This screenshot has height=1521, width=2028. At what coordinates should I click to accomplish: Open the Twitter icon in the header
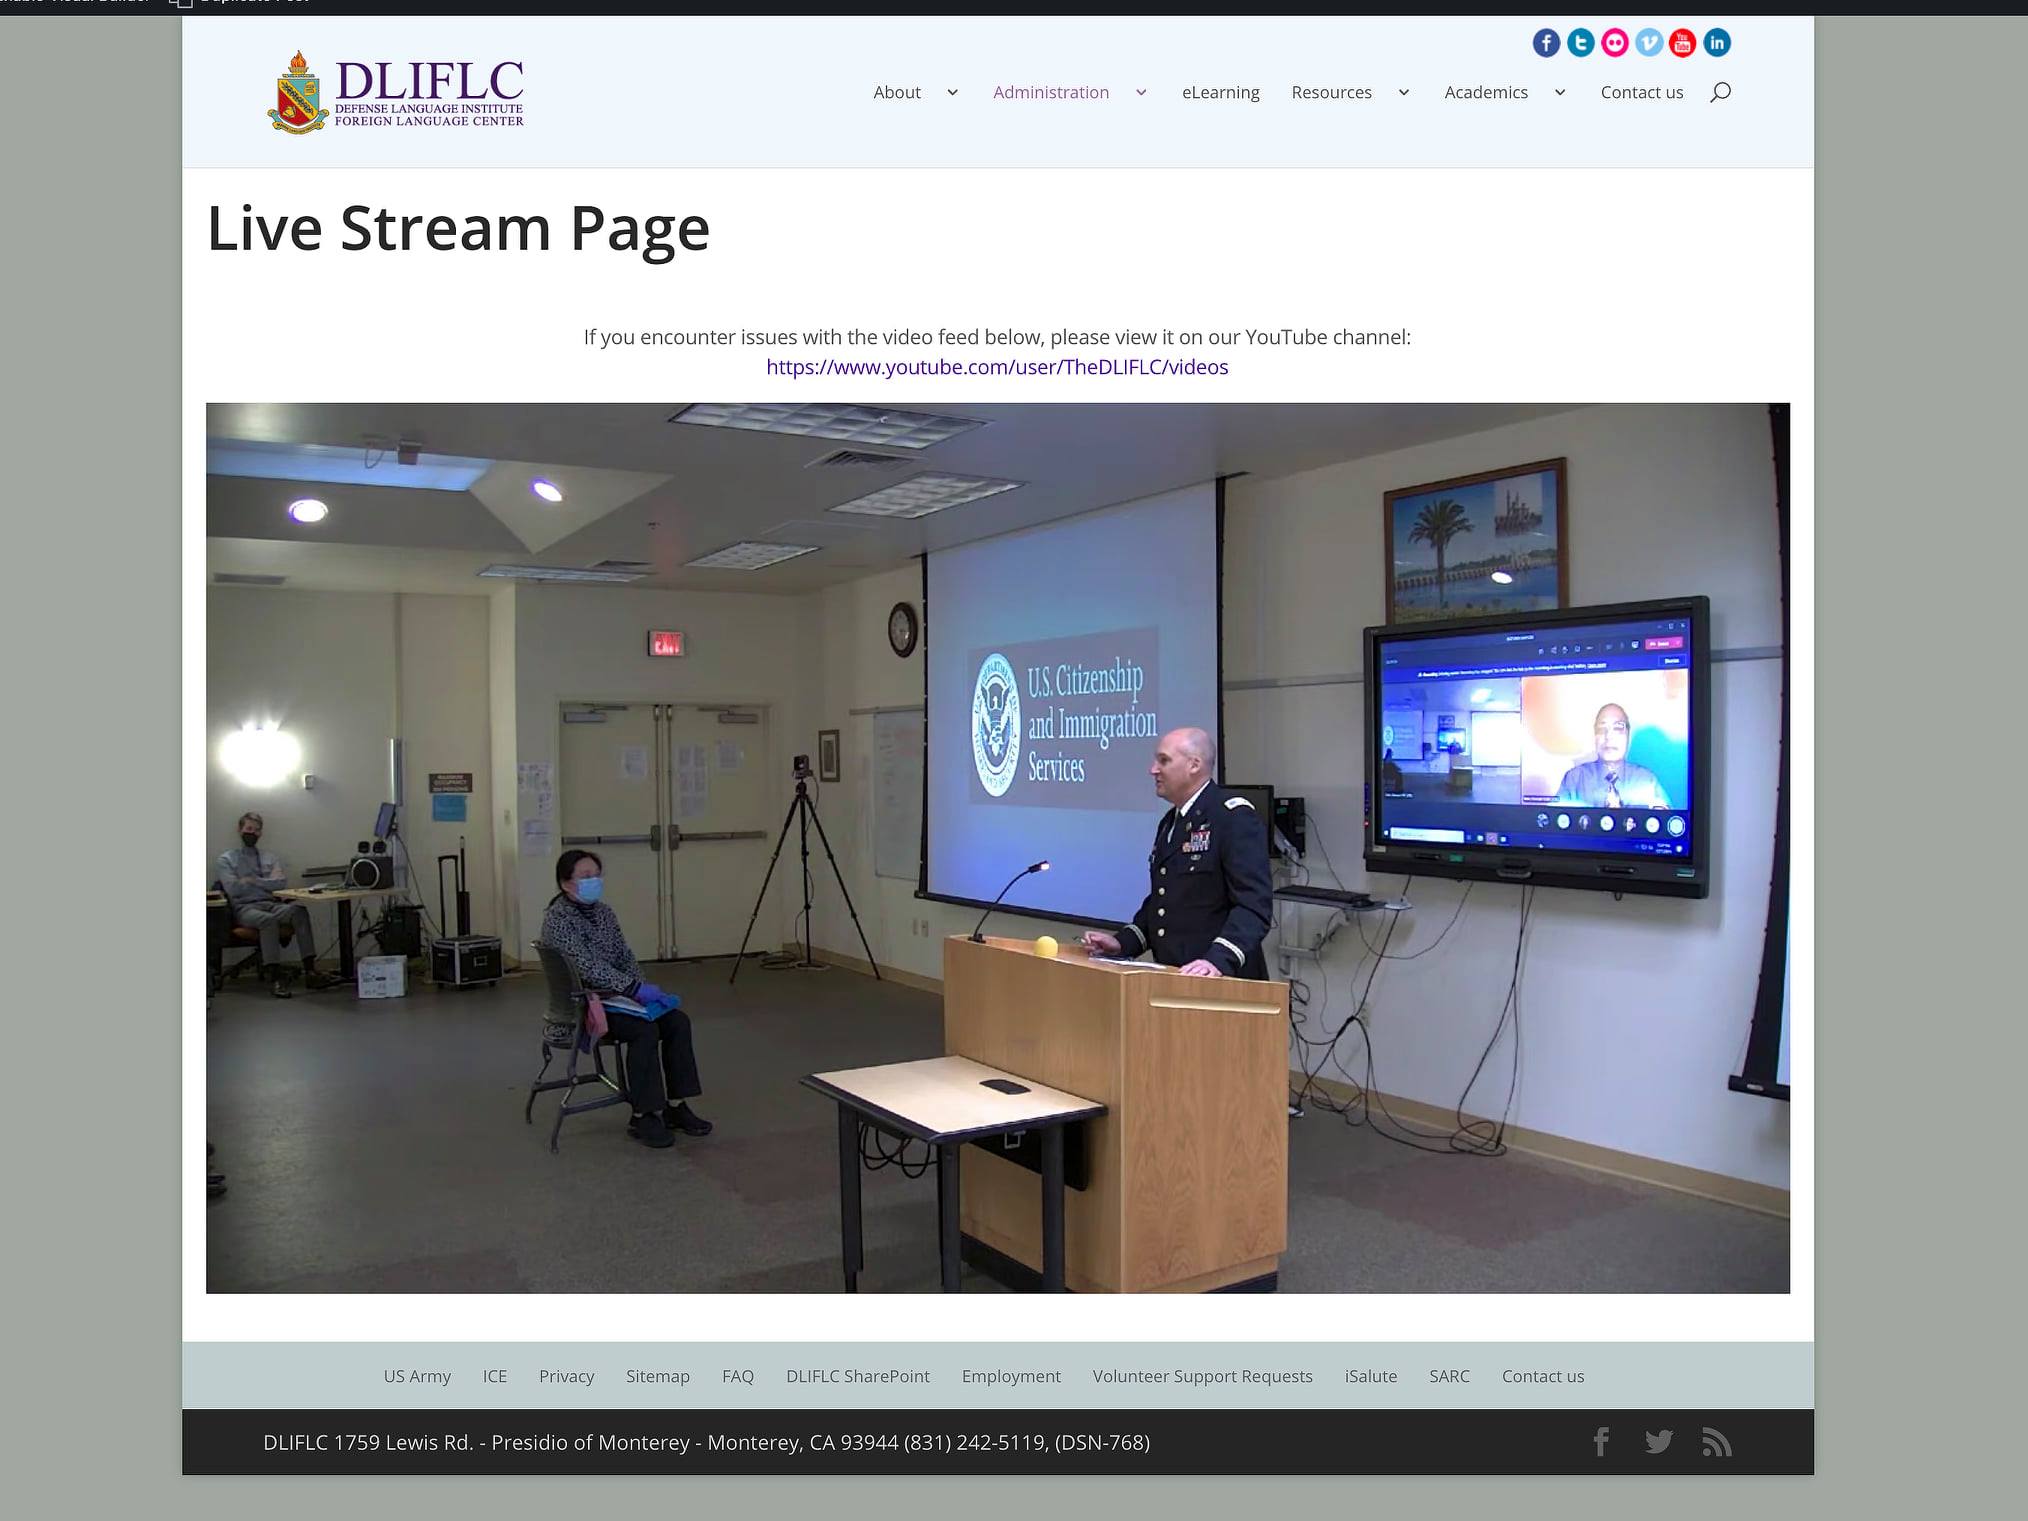[1580, 43]
